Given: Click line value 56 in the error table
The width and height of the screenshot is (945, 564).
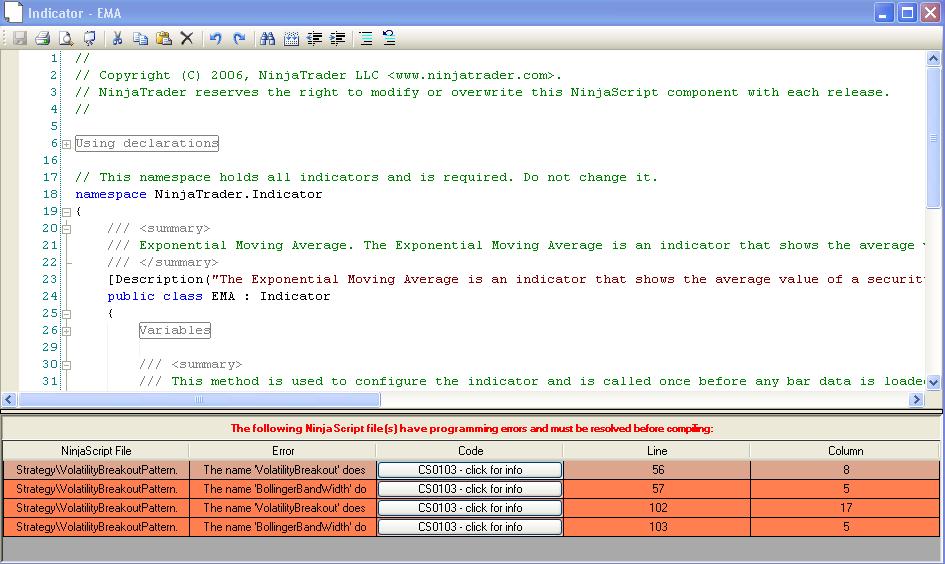Looking at the screenshot, I should [x=658, y=470].
